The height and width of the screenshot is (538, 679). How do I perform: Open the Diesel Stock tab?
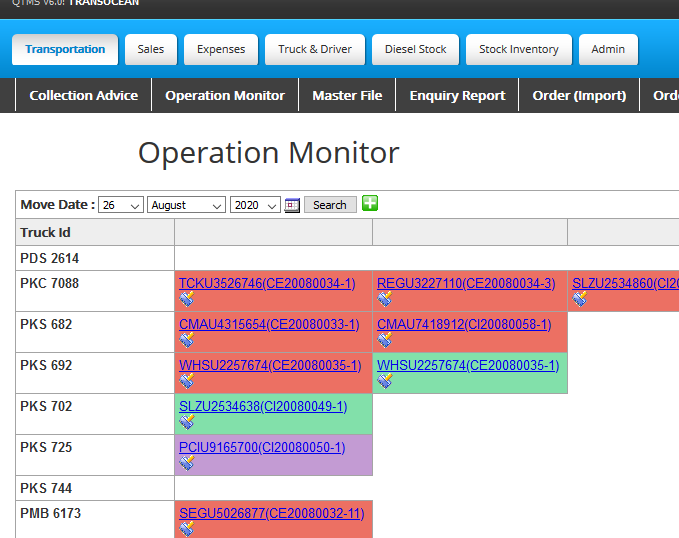pos(415,49)
